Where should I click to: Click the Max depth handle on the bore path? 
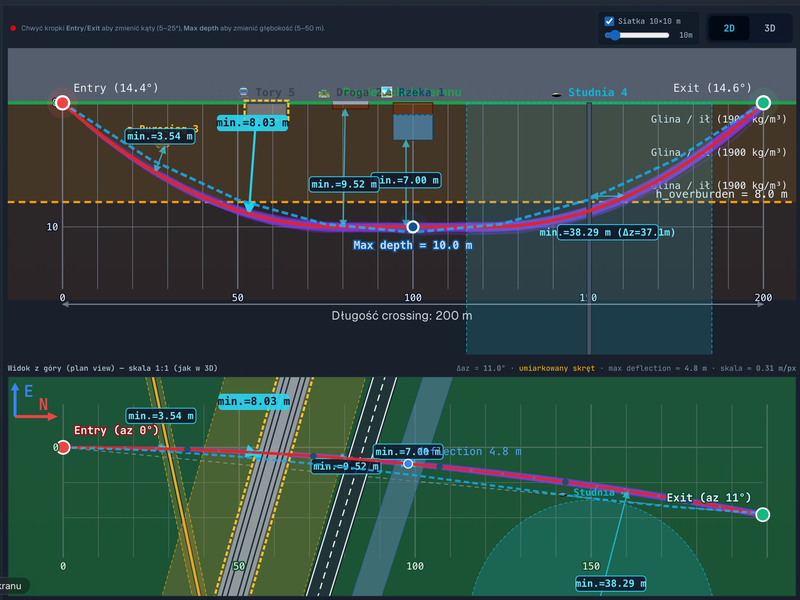point(413,227)
